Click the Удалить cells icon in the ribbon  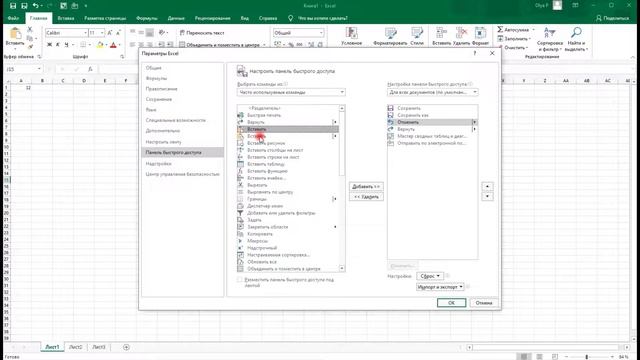click(x=461, y=33)
